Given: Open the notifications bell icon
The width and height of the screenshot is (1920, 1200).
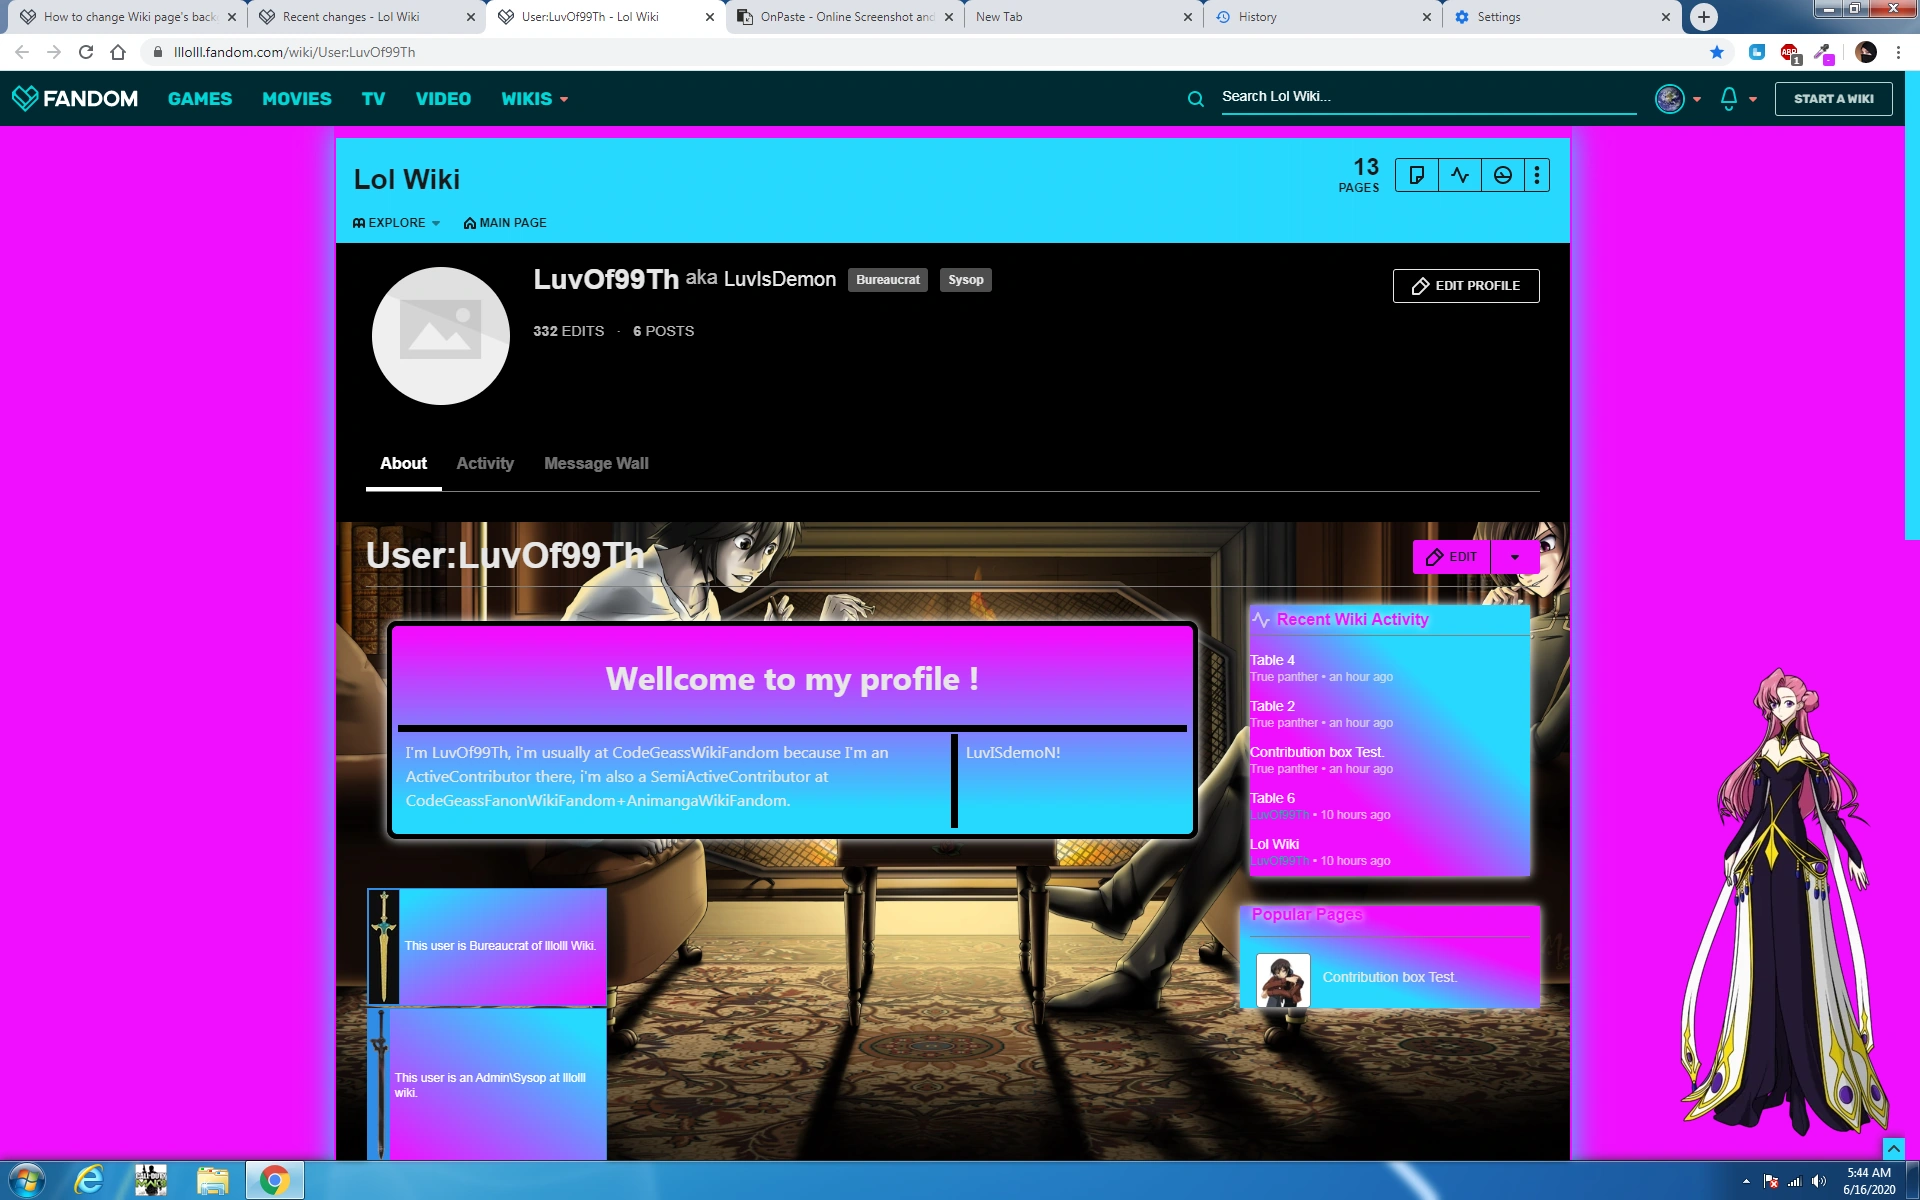Looking at the screenshot, I should click(x=1728, y=98).
